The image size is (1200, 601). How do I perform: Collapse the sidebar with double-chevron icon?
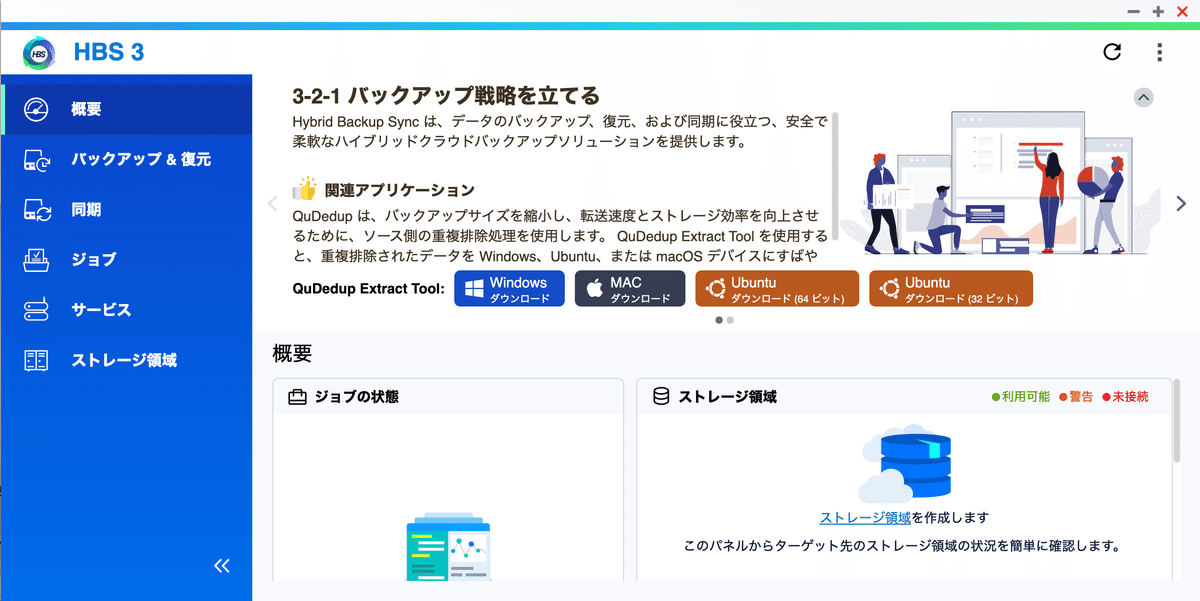[222, 566]
